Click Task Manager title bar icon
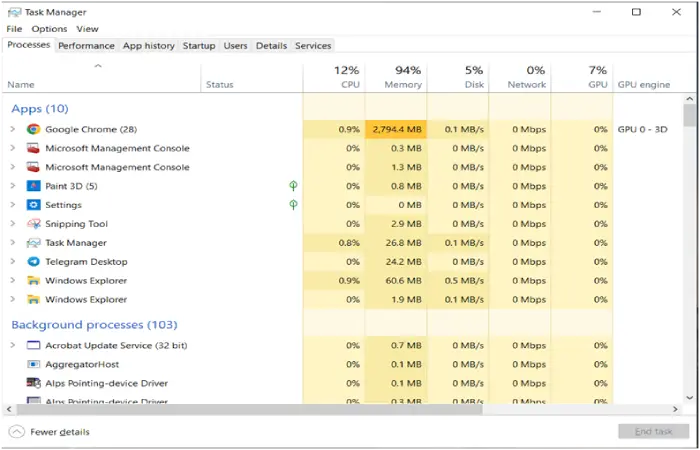This screenshot has width=700, height=450. [x=15, y=12]
